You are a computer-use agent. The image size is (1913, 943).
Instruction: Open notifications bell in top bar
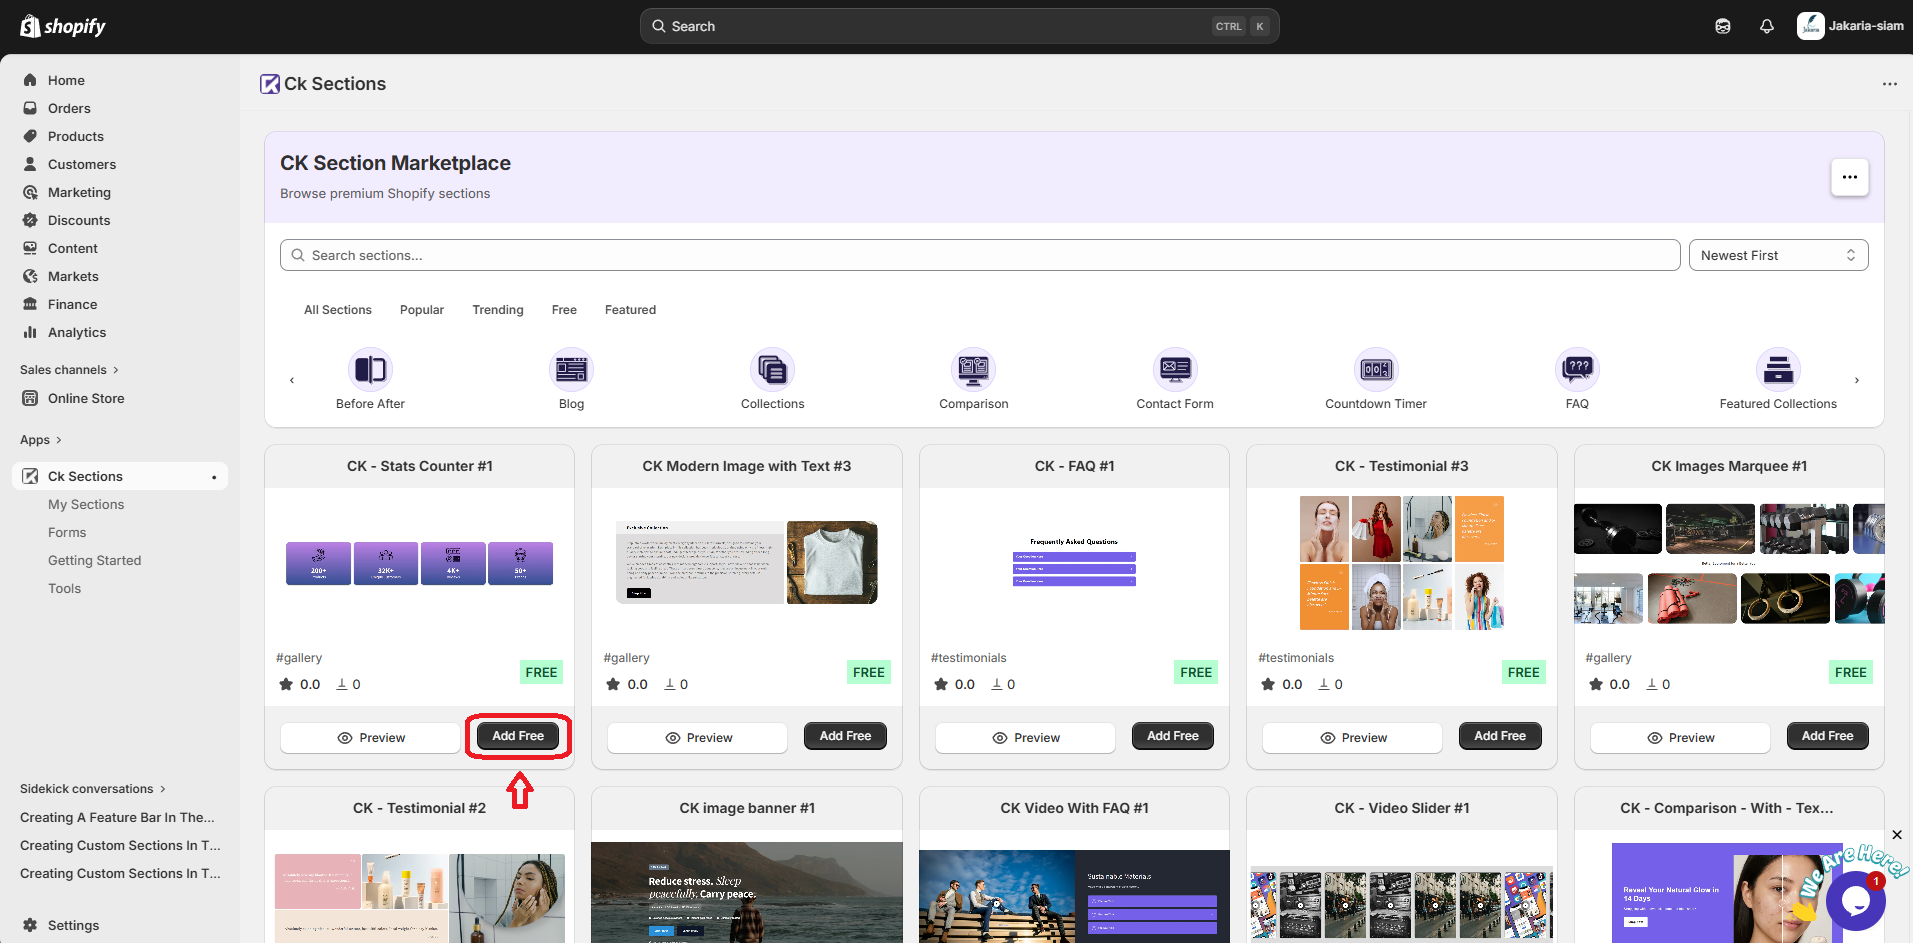(x=1766, y=27)
